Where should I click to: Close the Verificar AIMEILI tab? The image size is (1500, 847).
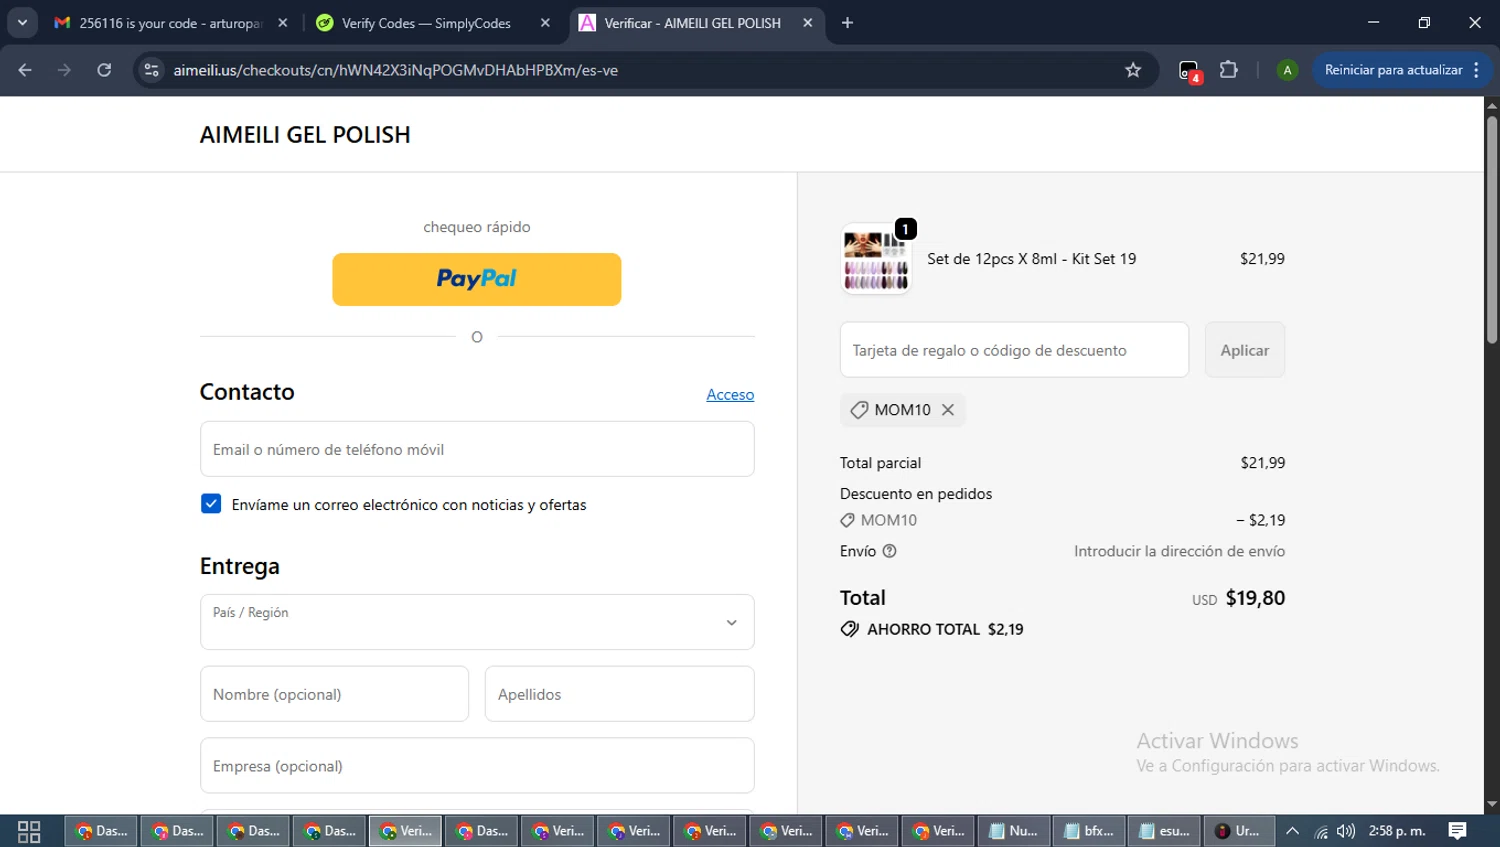coord(808,23)
